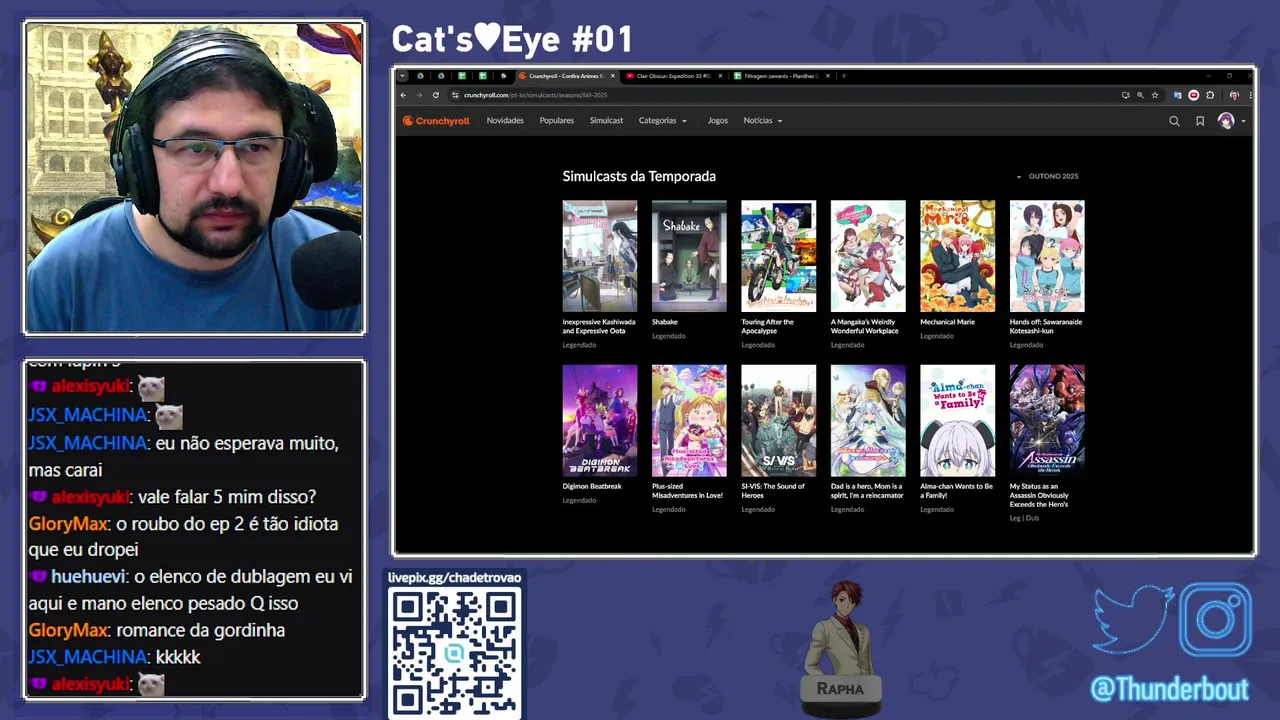The image size is (1280, 720).
Task: Open the Outono 2025 season dropdown
Action: (1047, 177)
